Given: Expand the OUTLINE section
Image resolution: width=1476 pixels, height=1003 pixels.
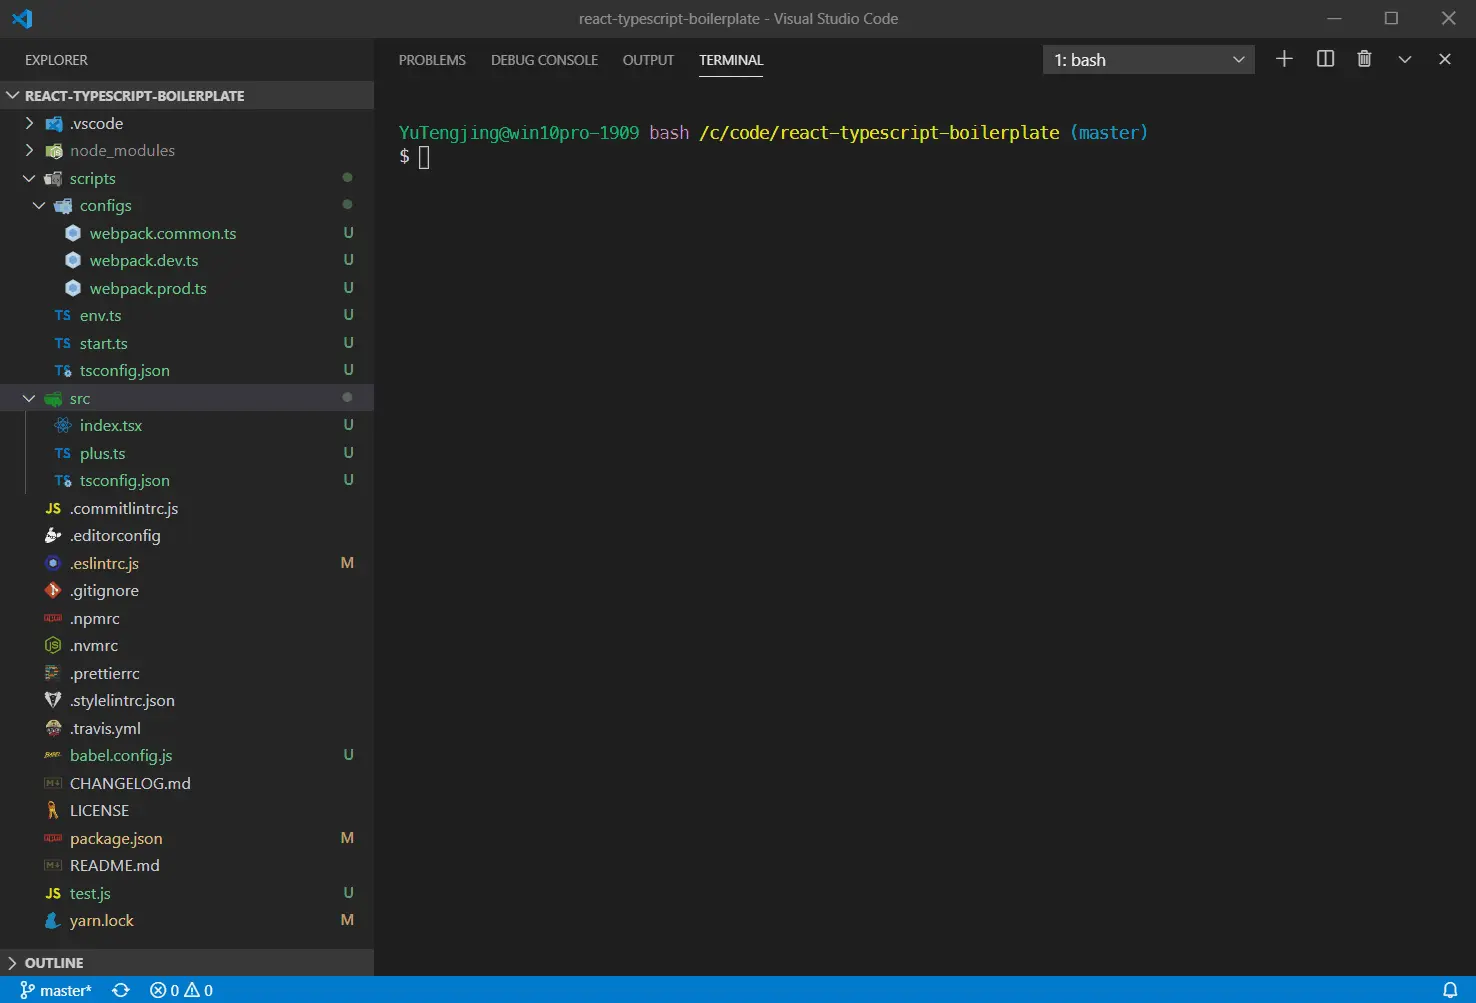Looking at the screenshot, I should (x=187, y=962).
